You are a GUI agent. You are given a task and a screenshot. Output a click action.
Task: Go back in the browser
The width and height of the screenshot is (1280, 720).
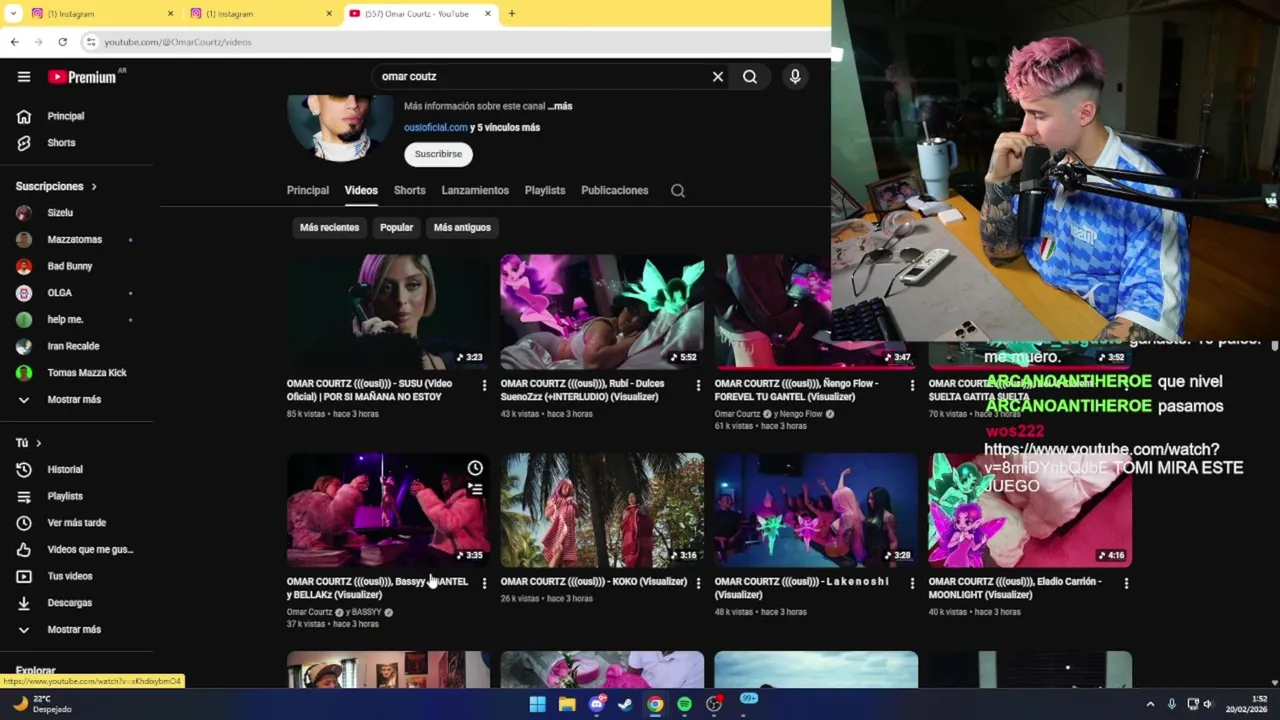14,42
